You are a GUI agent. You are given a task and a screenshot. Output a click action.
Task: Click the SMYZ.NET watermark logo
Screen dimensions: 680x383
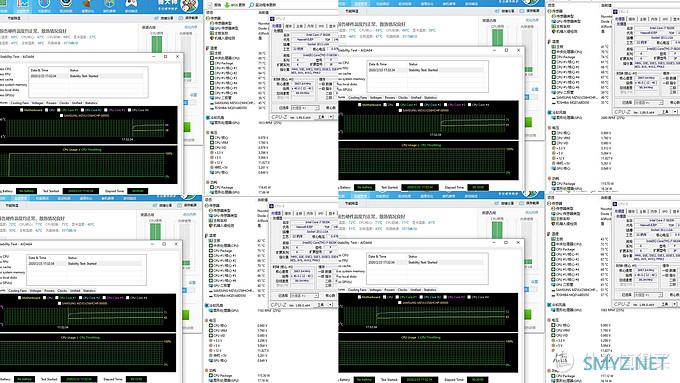624,363
